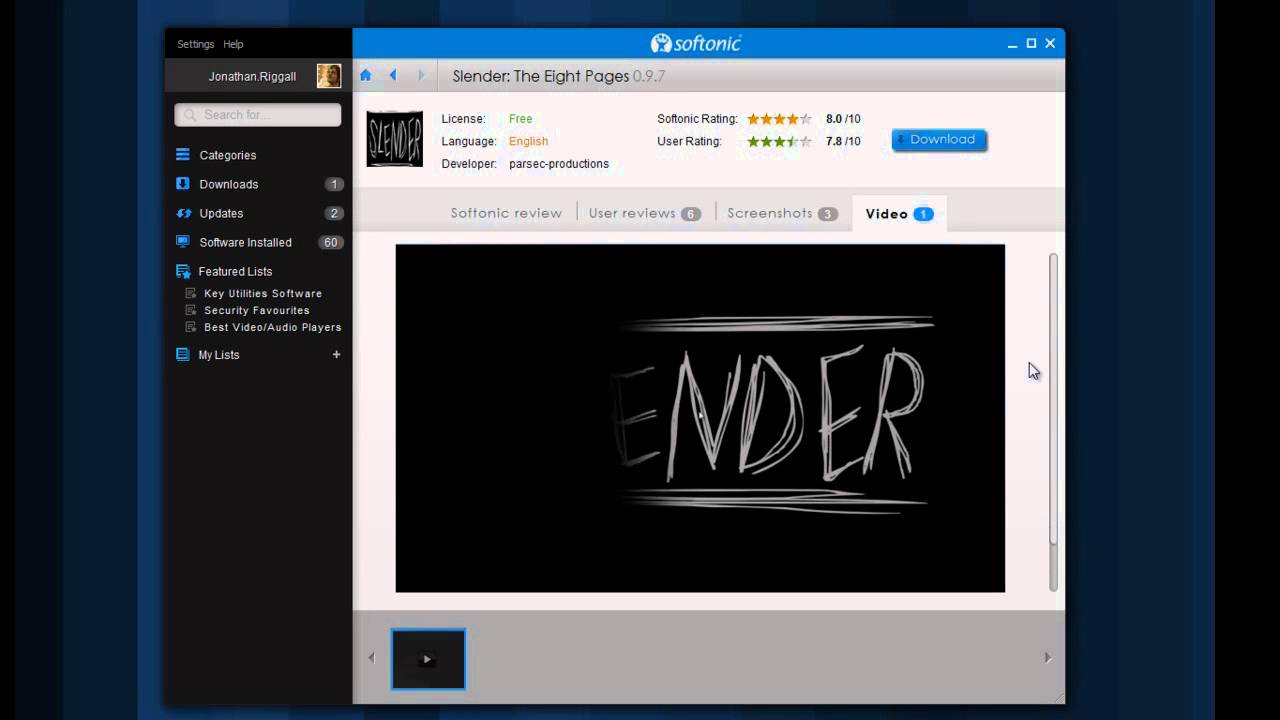Switch to the User reviews tab

[x=644, y=213]
